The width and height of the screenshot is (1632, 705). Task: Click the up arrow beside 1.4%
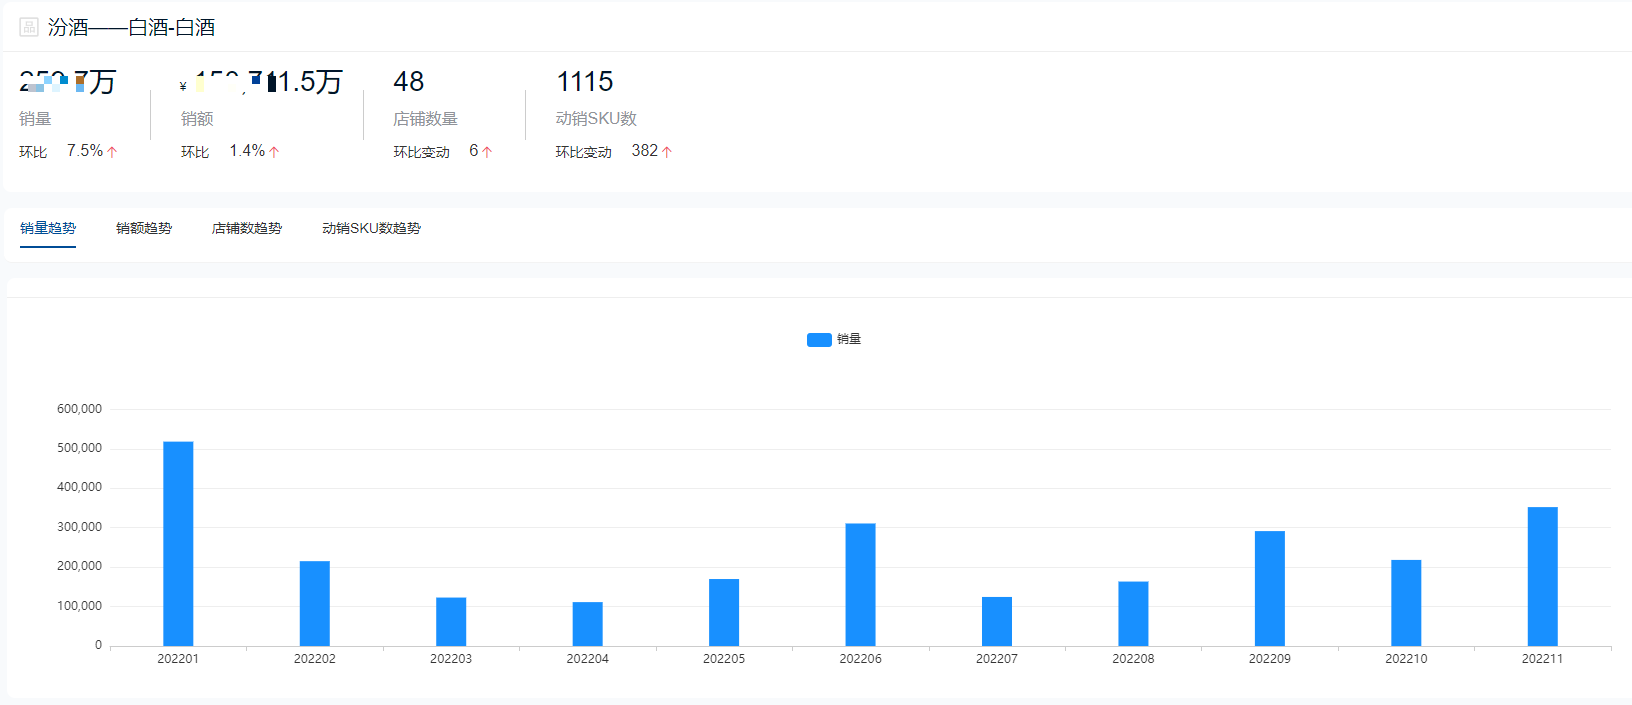click(x=274, y=152)
